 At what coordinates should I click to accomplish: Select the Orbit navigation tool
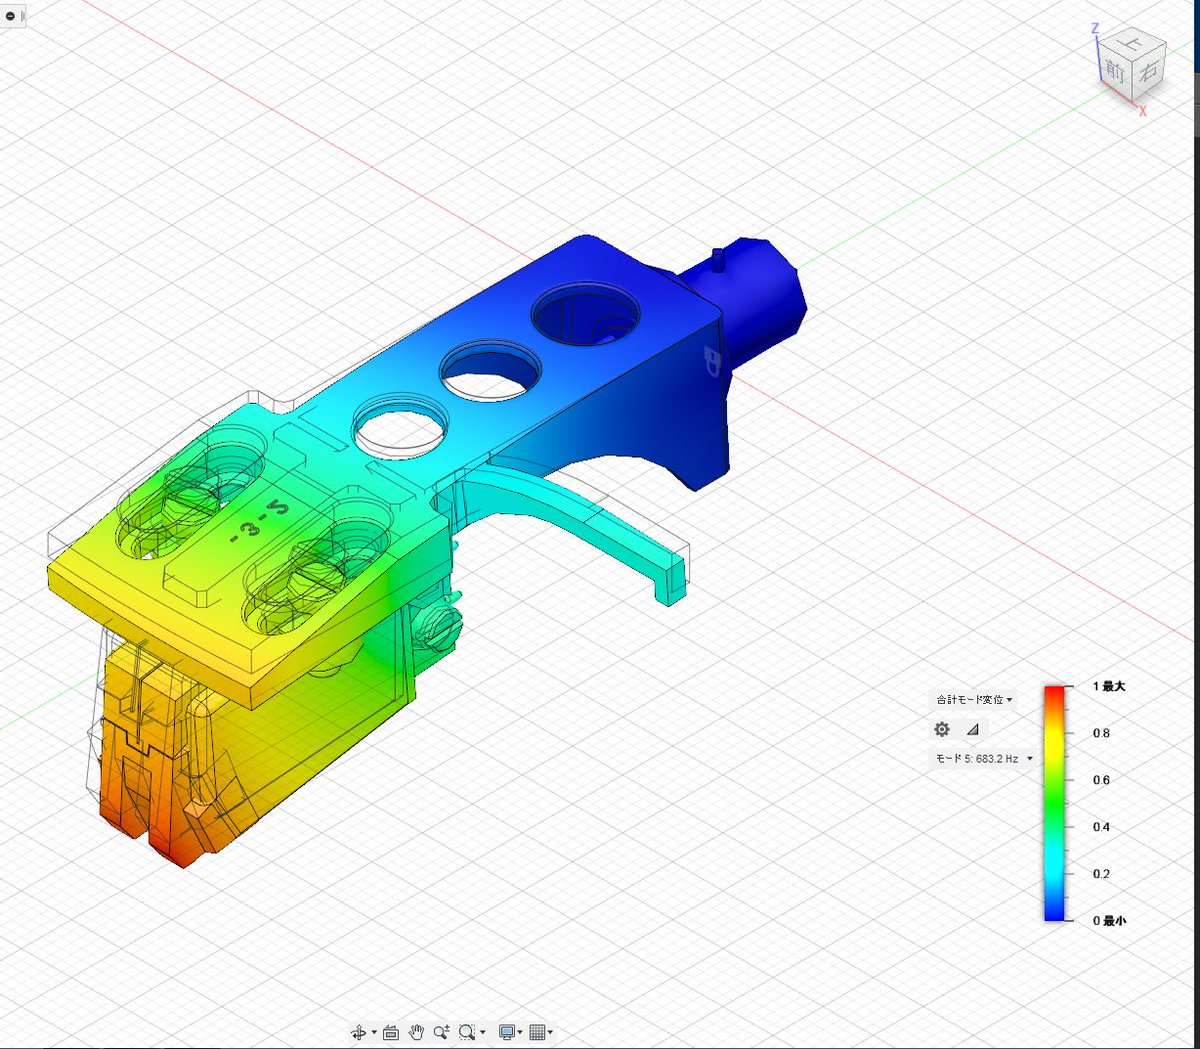click(x=358, y=1032)
